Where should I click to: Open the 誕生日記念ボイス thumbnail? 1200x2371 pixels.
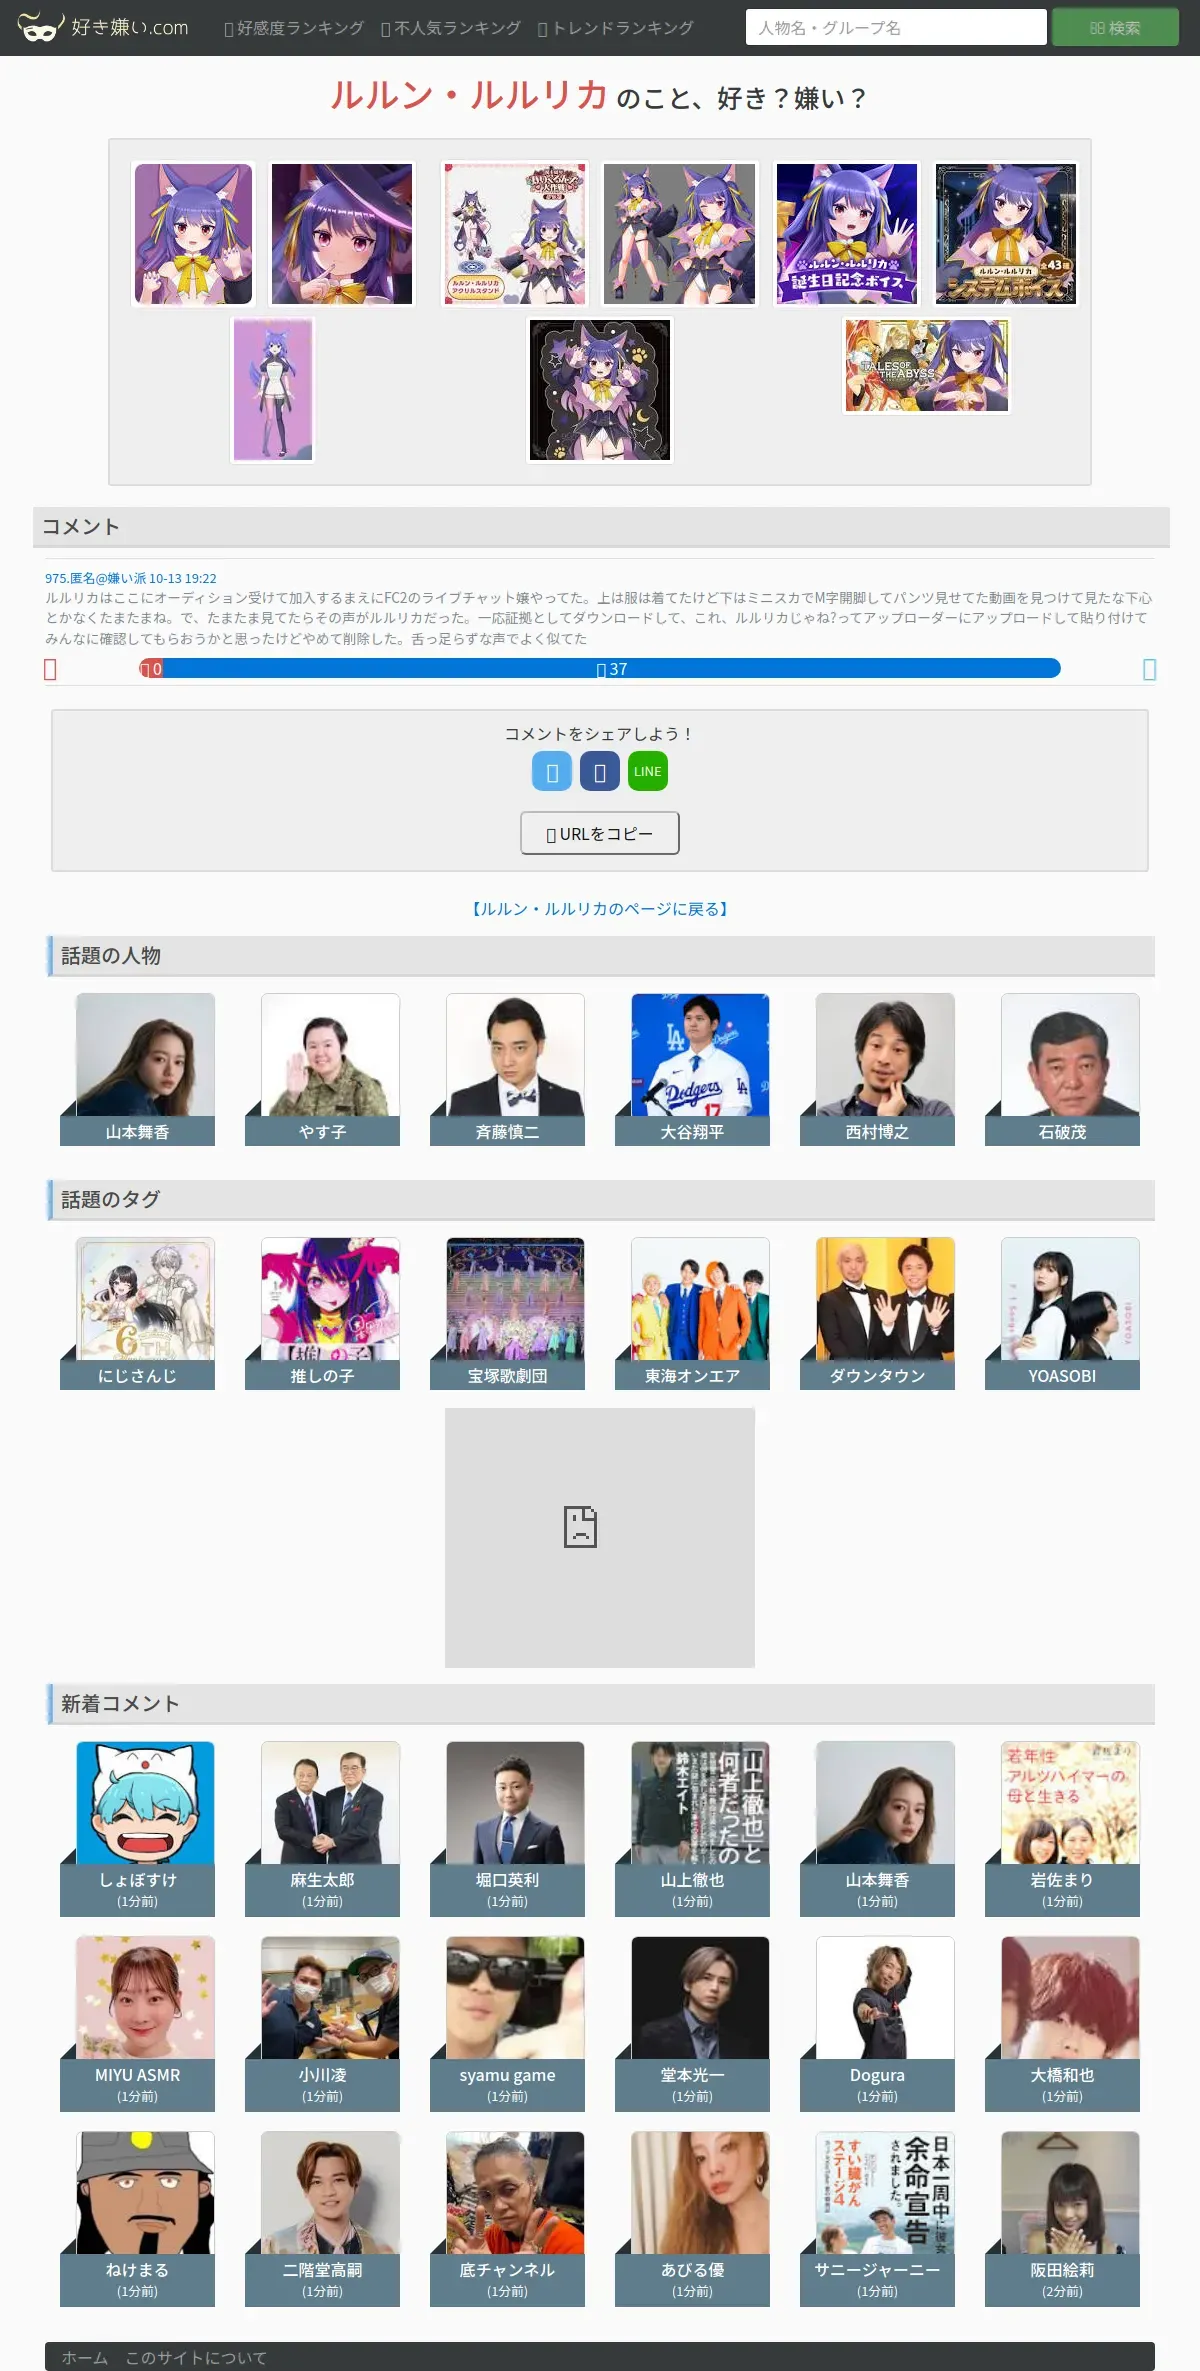point(847,233)
